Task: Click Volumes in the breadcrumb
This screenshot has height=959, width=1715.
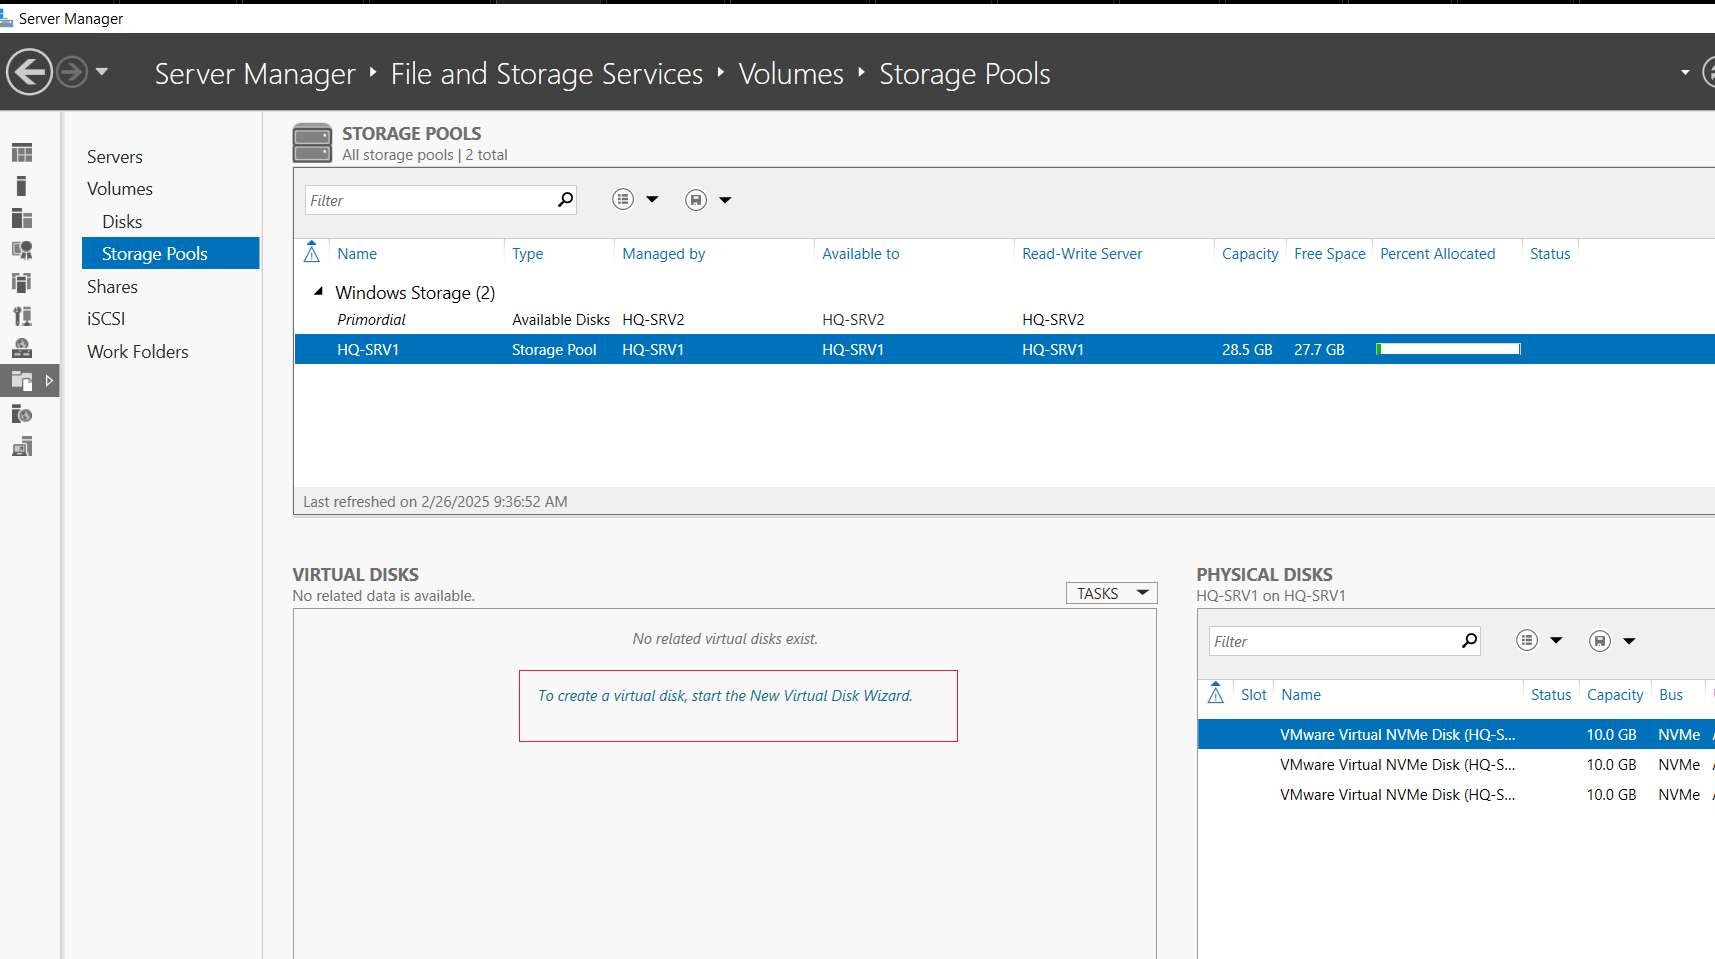Action: tap(791, 74)
